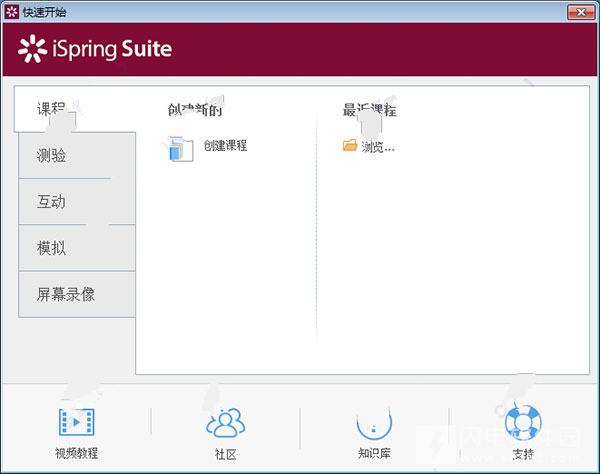Click the orange browse folder icon
This screenshot has width=600, height=474.
(350, 145)
